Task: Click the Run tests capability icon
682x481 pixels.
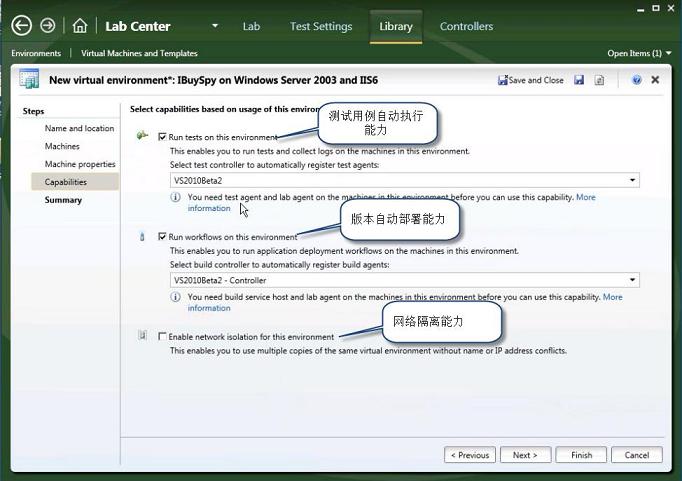Action: pos(142,135)
